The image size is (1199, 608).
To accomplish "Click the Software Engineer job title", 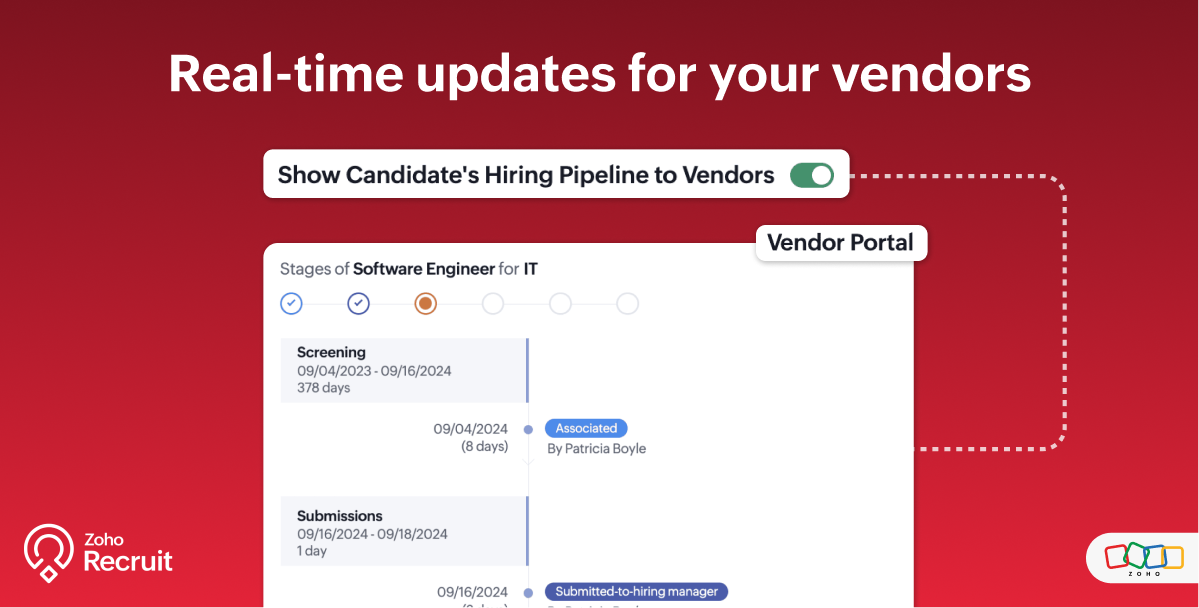I will pos(424,268).
